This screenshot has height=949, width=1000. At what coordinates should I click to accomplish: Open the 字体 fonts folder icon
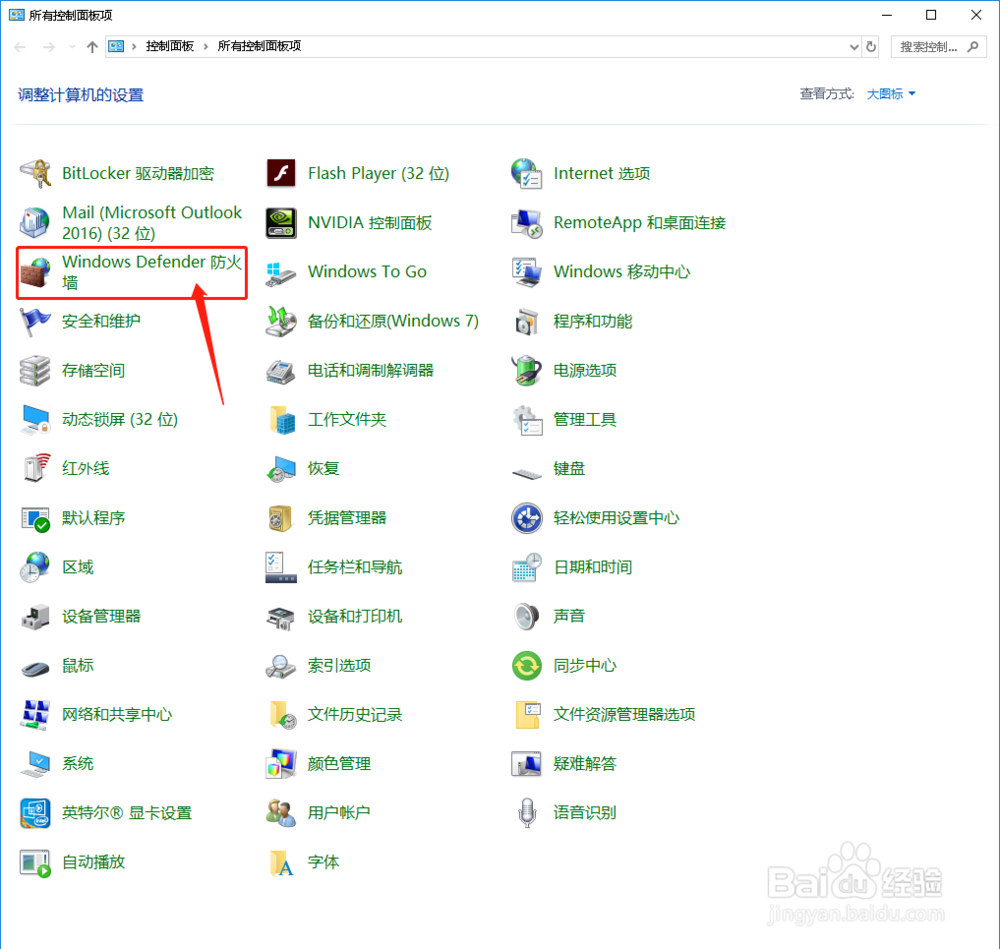pos(281,862)
